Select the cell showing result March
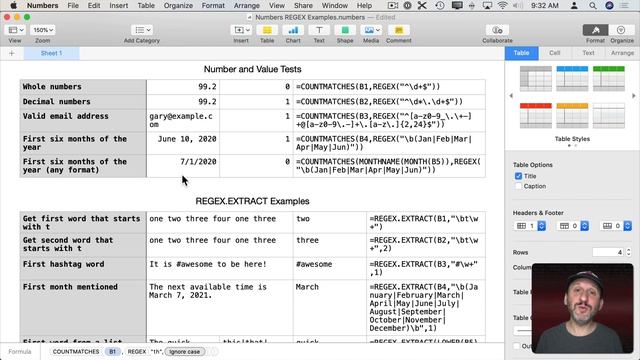The image size is (640, 360). click(329, 307)
